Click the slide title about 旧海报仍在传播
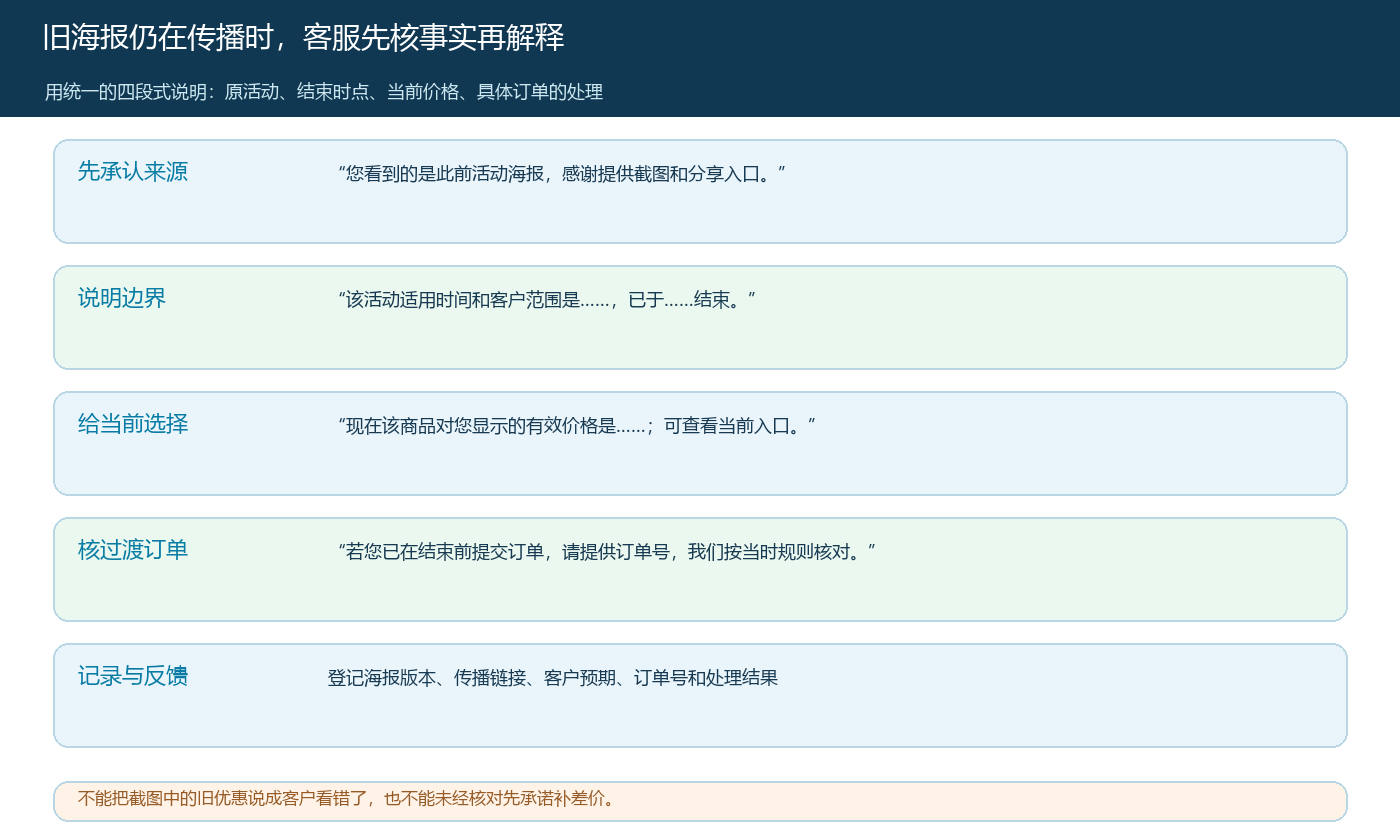The height and width of the screenshot is (840, 1400). click(x=303, y=38)
